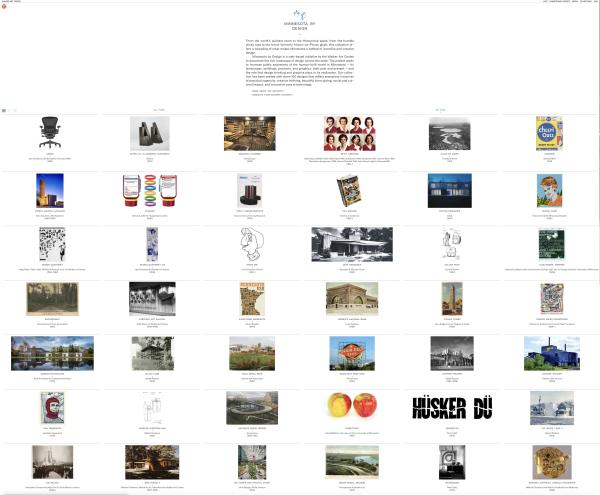
Task: Open the glass atrium interior photo
Action: click(x=252, y=462)
